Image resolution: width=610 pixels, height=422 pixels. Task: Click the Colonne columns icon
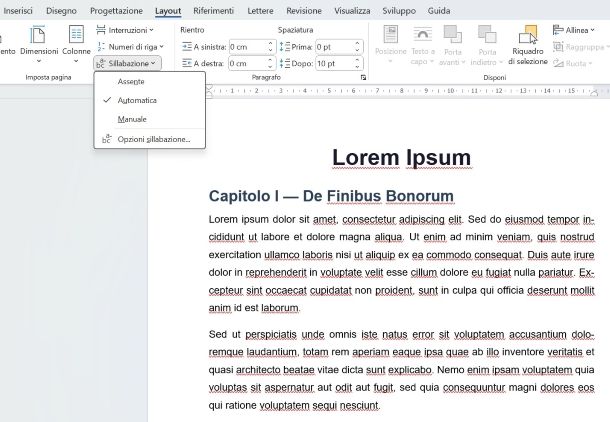pos(76,34)
